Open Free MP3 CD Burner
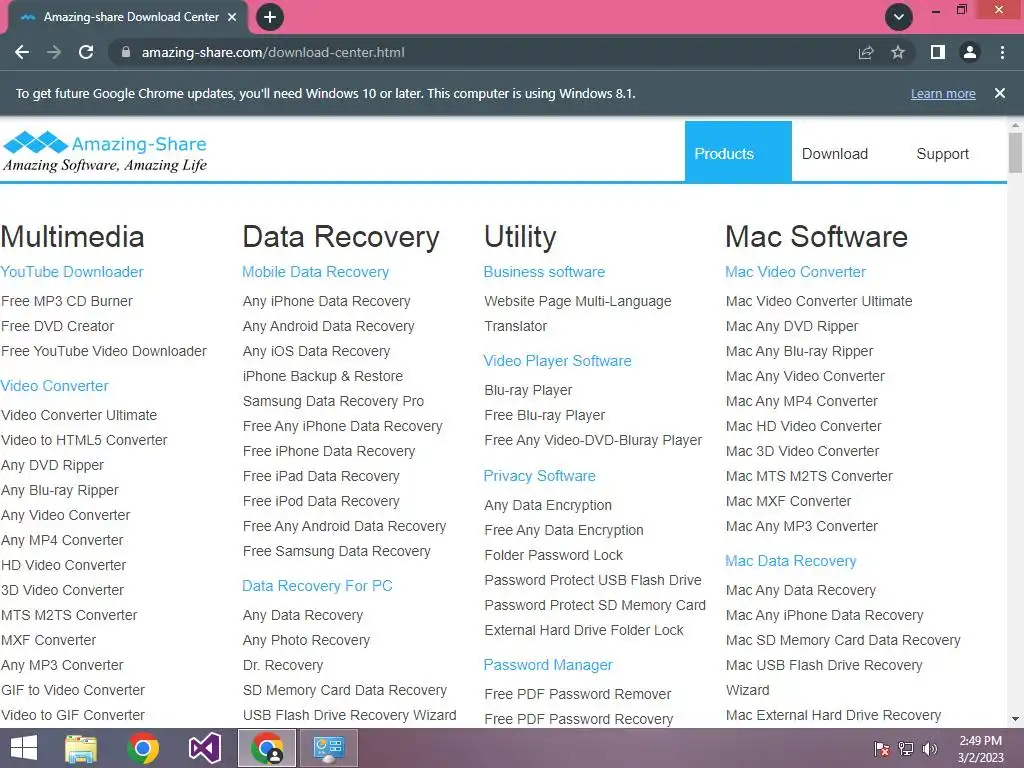 [67, 301]
